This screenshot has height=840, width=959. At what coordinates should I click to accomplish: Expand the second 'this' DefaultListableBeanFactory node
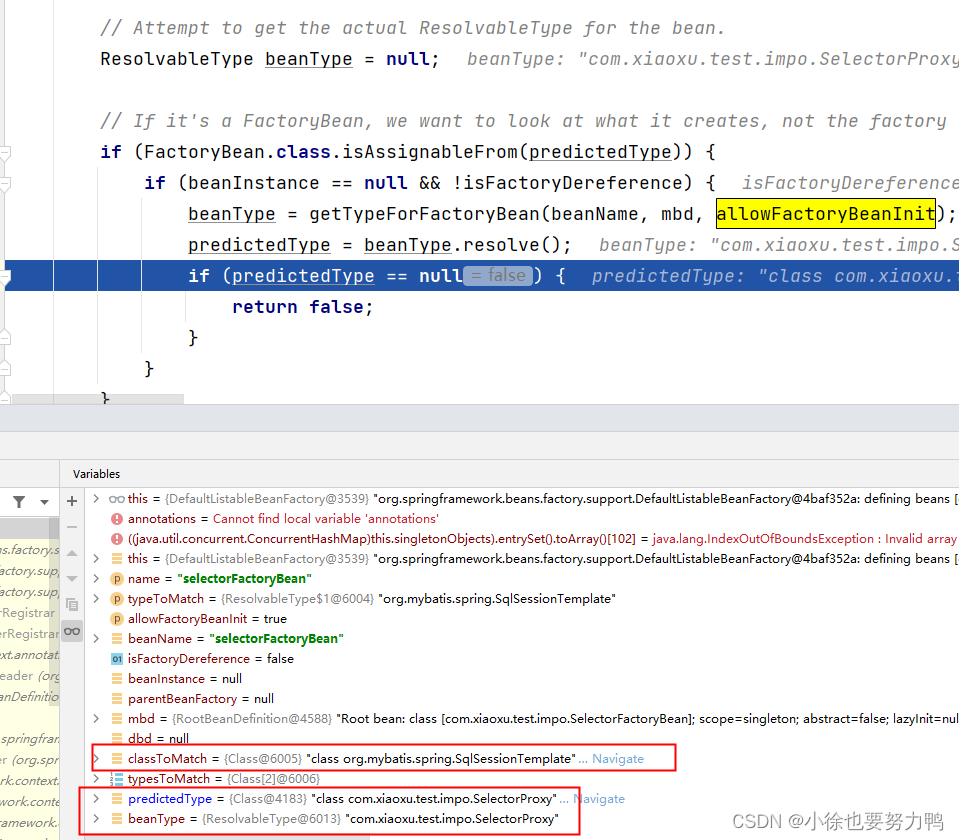coord(96,559)
